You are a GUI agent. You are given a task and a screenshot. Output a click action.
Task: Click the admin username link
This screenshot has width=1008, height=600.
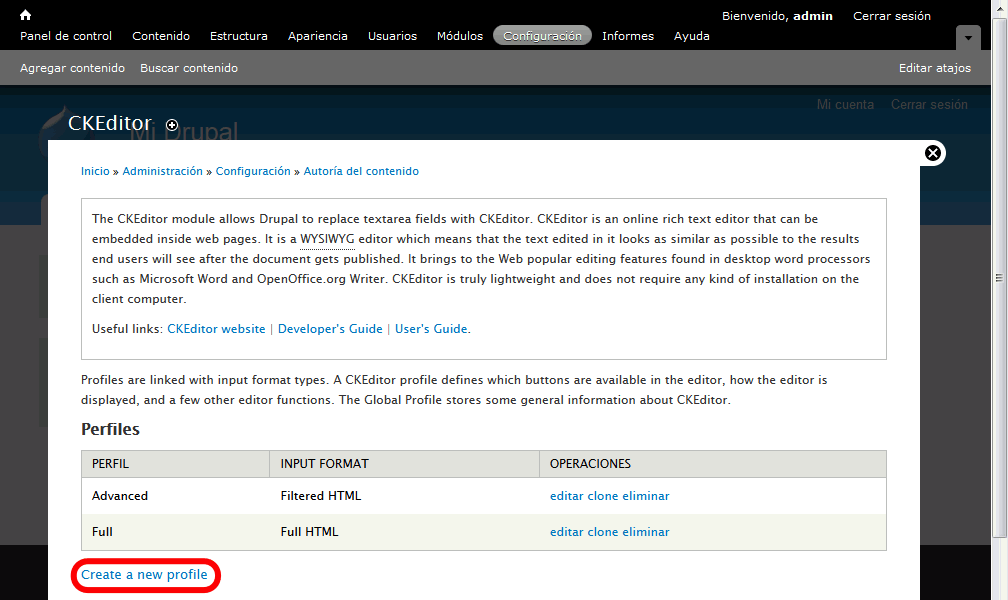pos(813,16)
